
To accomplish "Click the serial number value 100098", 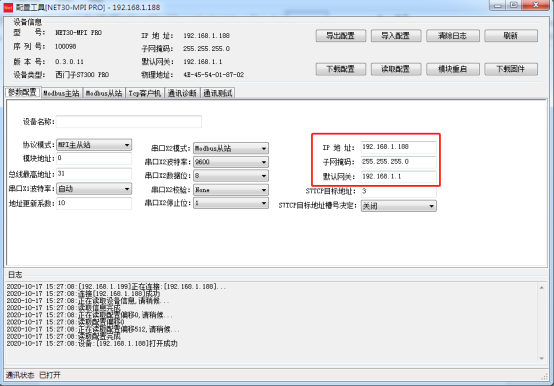I will tap(66, 47).
